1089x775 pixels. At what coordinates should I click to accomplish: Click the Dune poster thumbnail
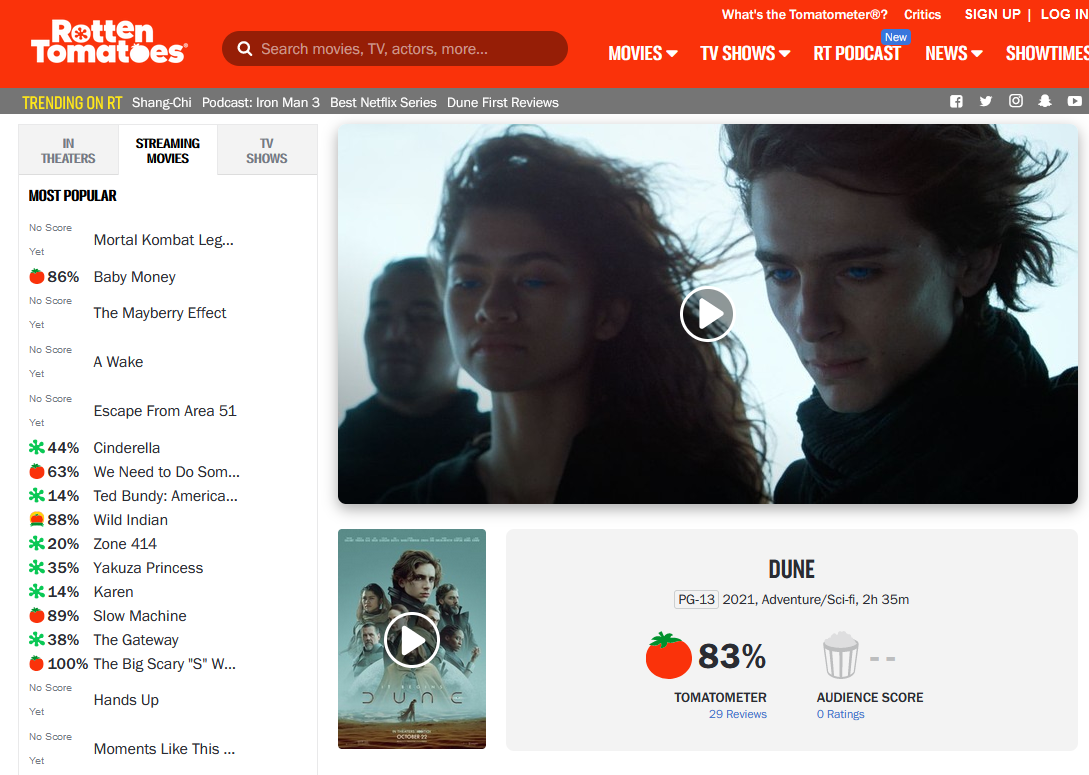pyautogui.click(x=412, y=639)
